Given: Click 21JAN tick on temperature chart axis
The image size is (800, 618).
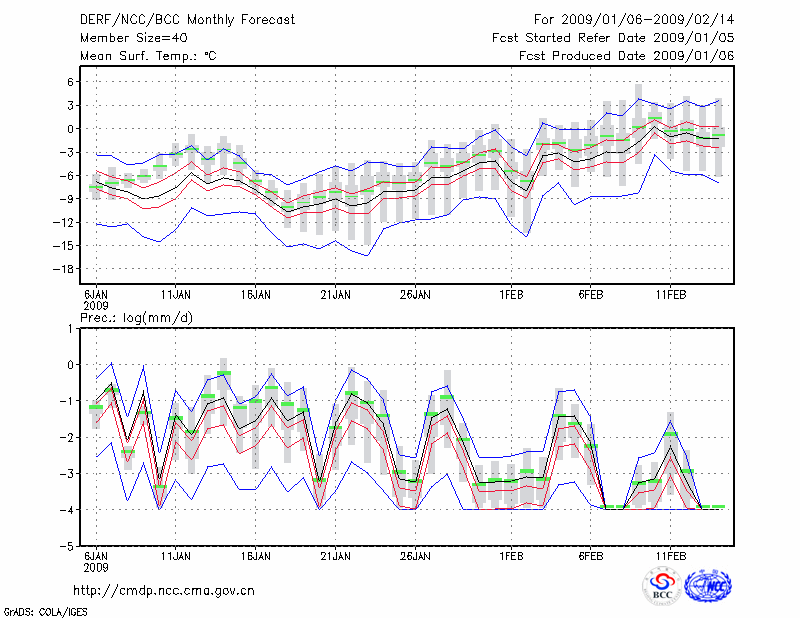Looking at the screenshot, I should (335, 295).
